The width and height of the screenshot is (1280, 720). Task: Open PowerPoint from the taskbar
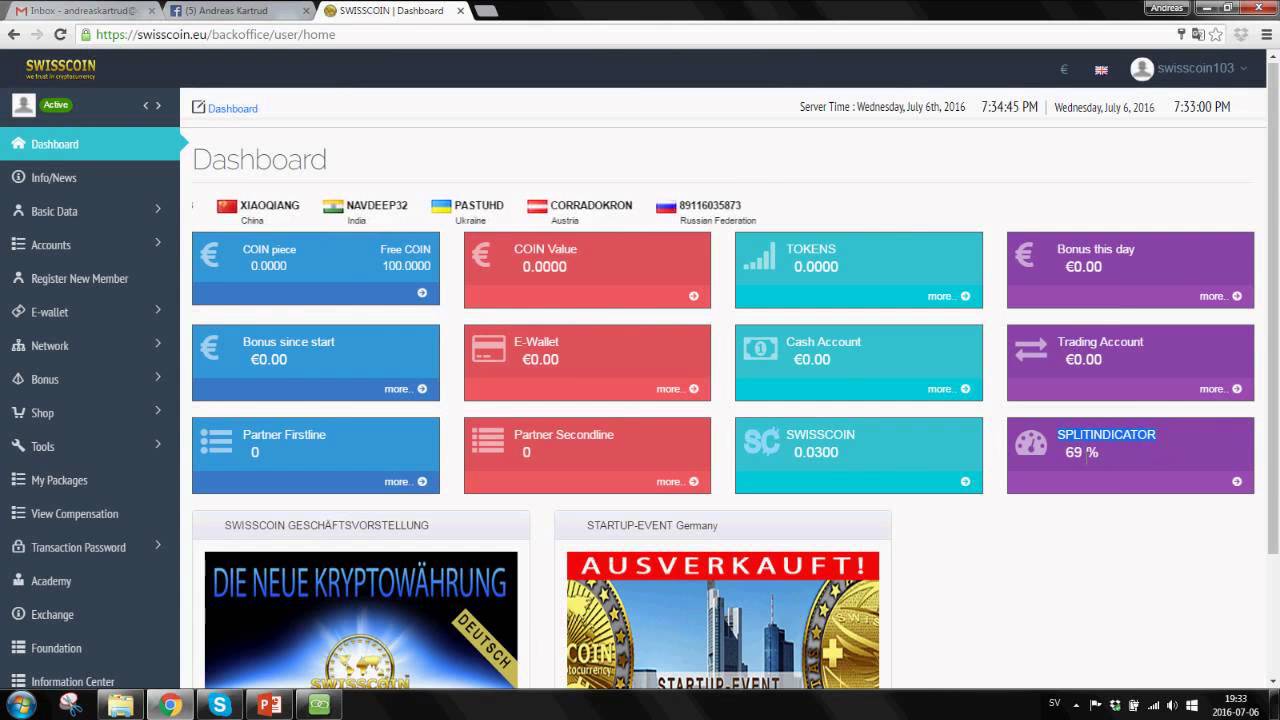click(x=270, y=705)
